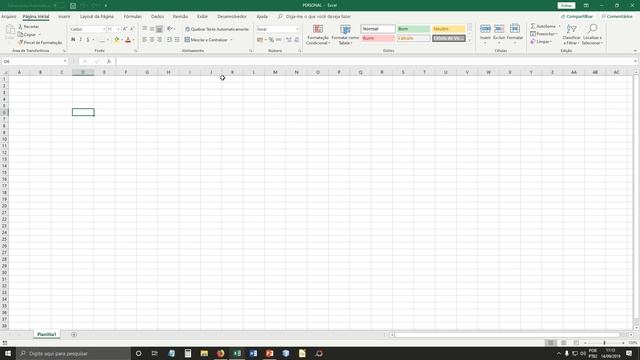The image size is (640, 360).
Task: Click the decrease indent icon
Action: (x=169, y=40)
